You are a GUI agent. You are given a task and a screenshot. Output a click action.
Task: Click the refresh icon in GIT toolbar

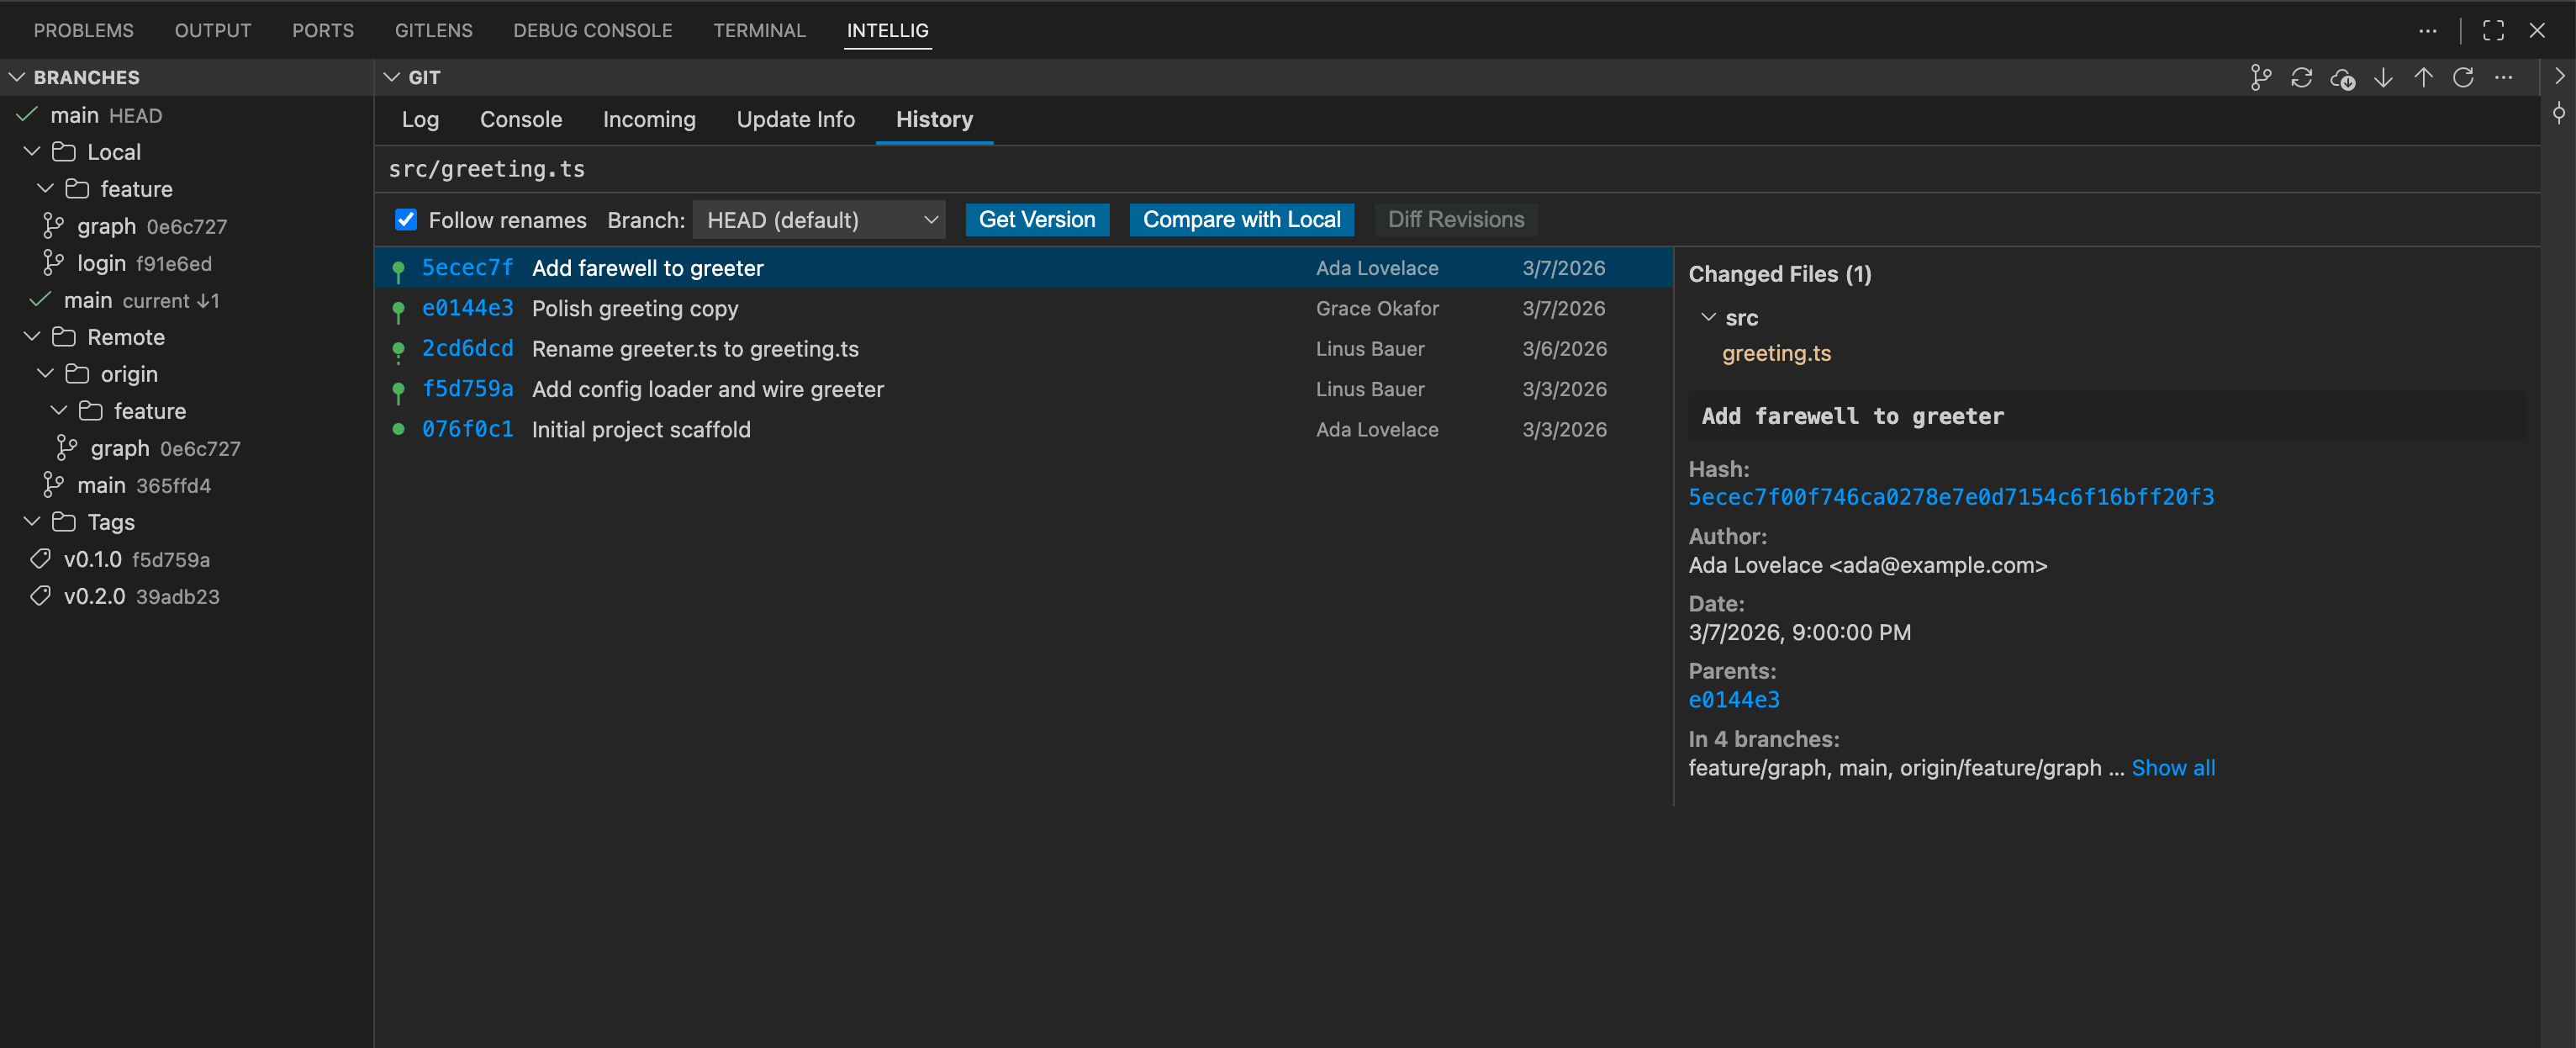(2463, 78)
